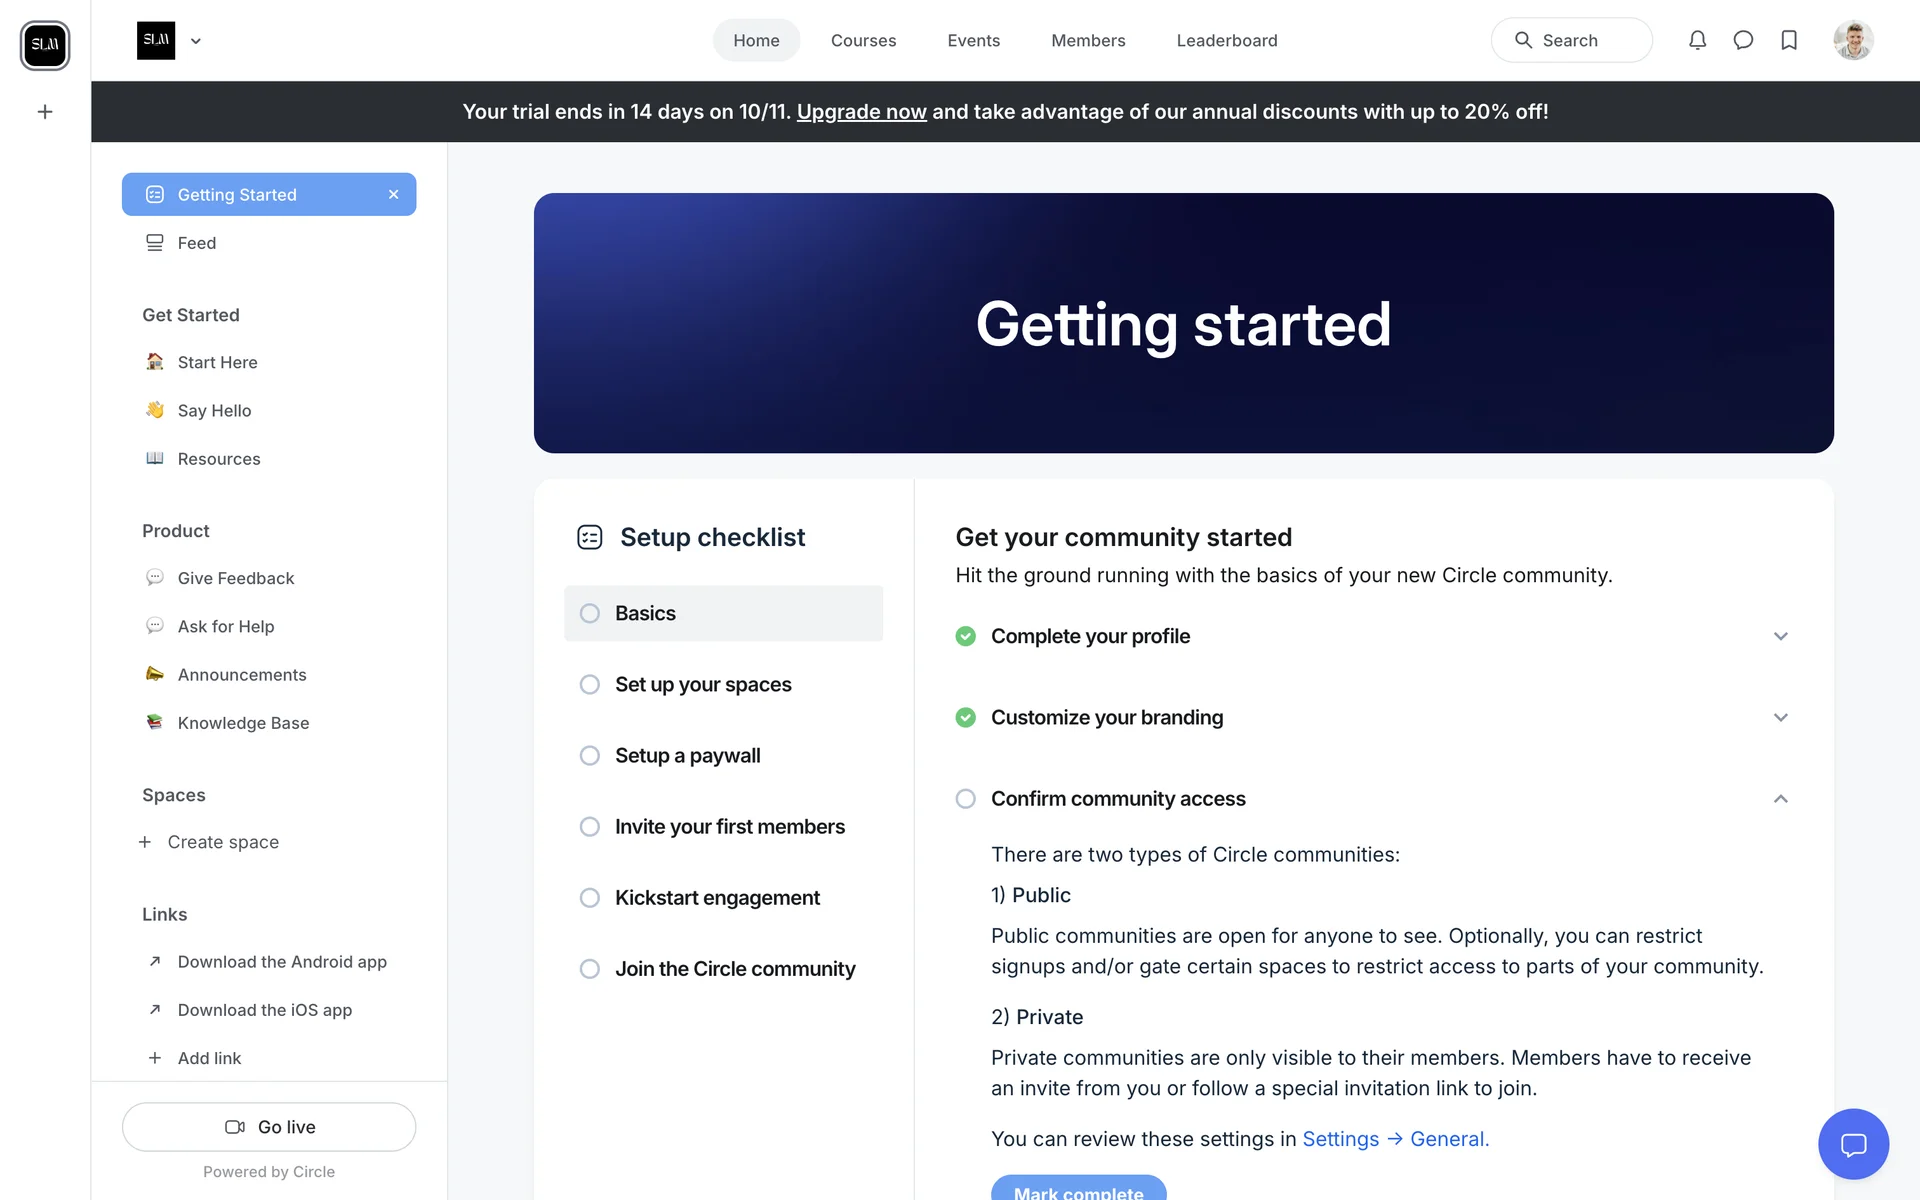Toggle the Confirm community access circle
1920x1200 pixels.
coord(965,799)
